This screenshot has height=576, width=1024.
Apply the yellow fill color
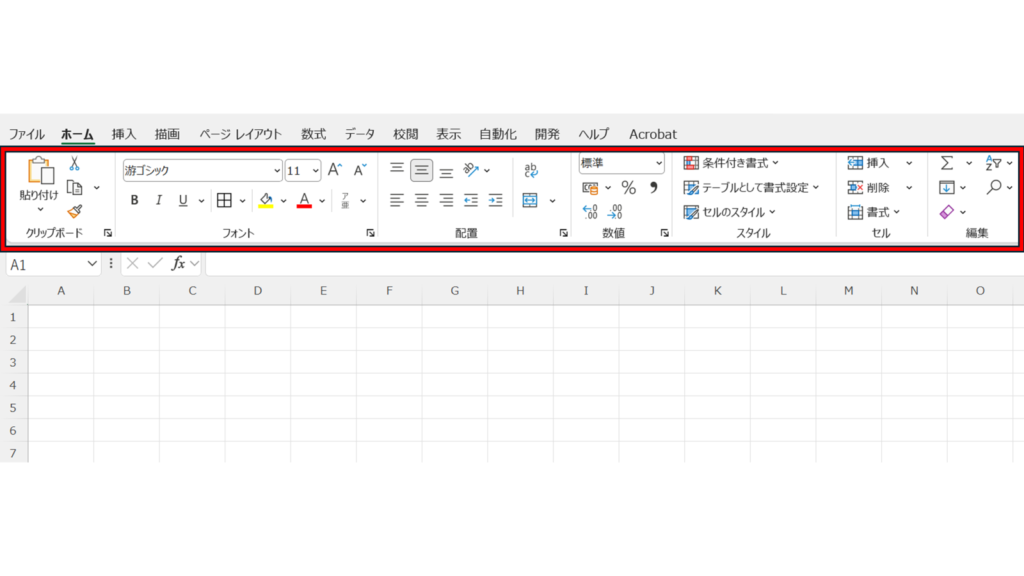266,200
